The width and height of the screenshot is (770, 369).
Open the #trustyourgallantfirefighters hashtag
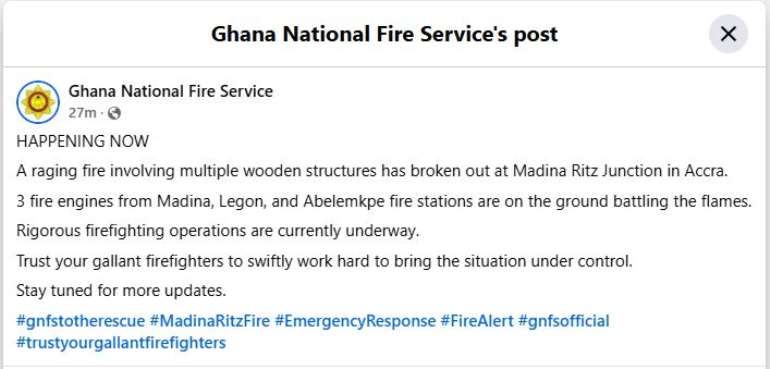(121, 342)
